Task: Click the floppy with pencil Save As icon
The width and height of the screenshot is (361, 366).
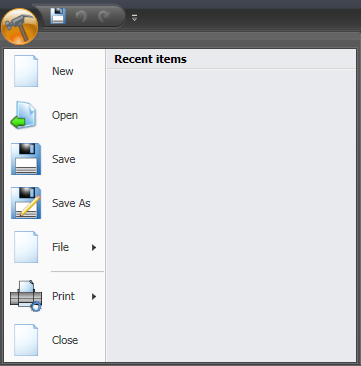Action: (x=26, y=203)
